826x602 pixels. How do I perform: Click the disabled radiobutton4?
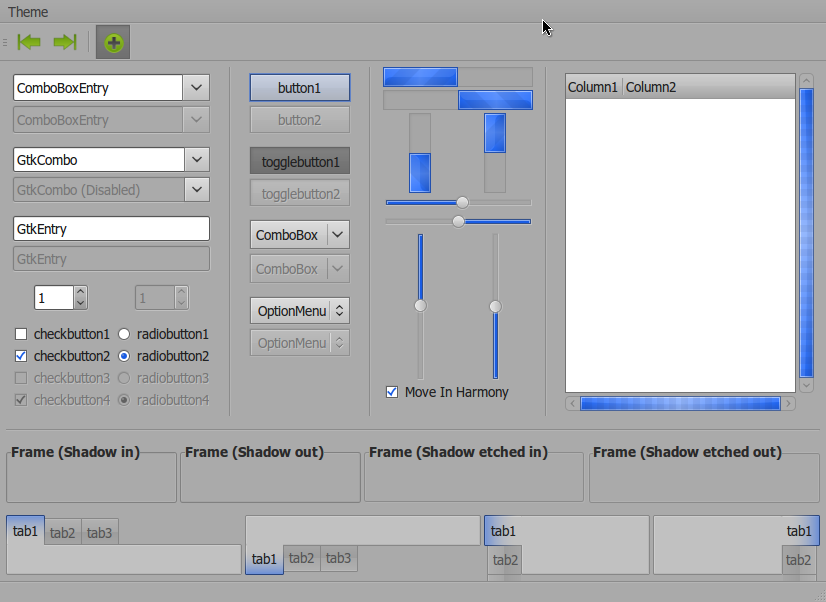tap(124, 400)
